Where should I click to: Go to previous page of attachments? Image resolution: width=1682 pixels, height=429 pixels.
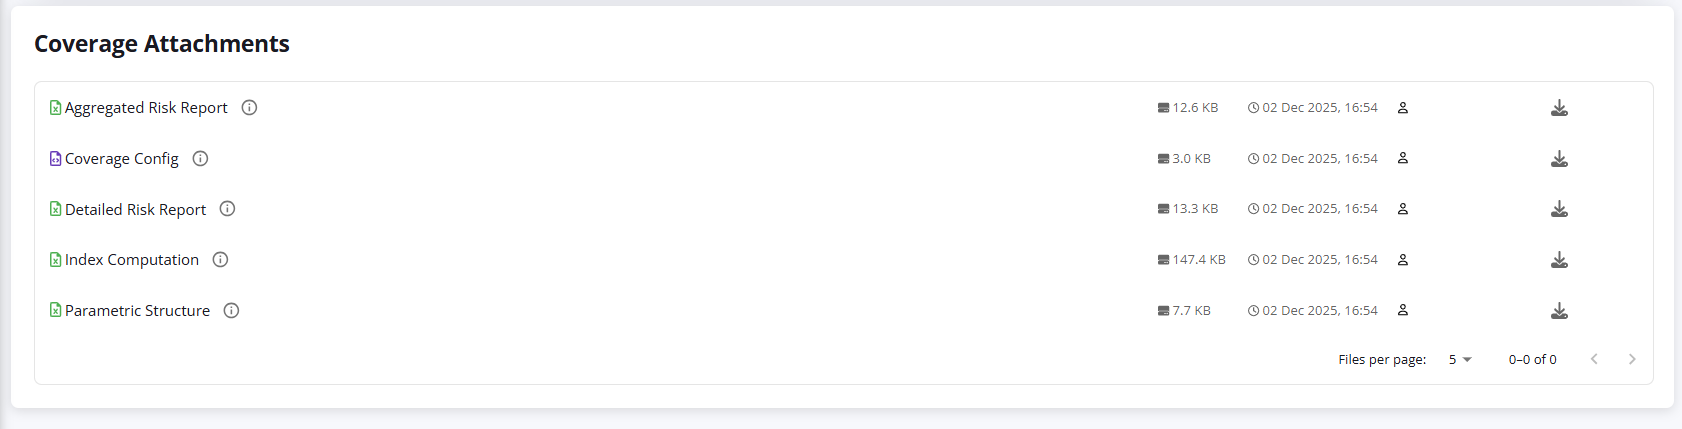tap(1594, 360)
